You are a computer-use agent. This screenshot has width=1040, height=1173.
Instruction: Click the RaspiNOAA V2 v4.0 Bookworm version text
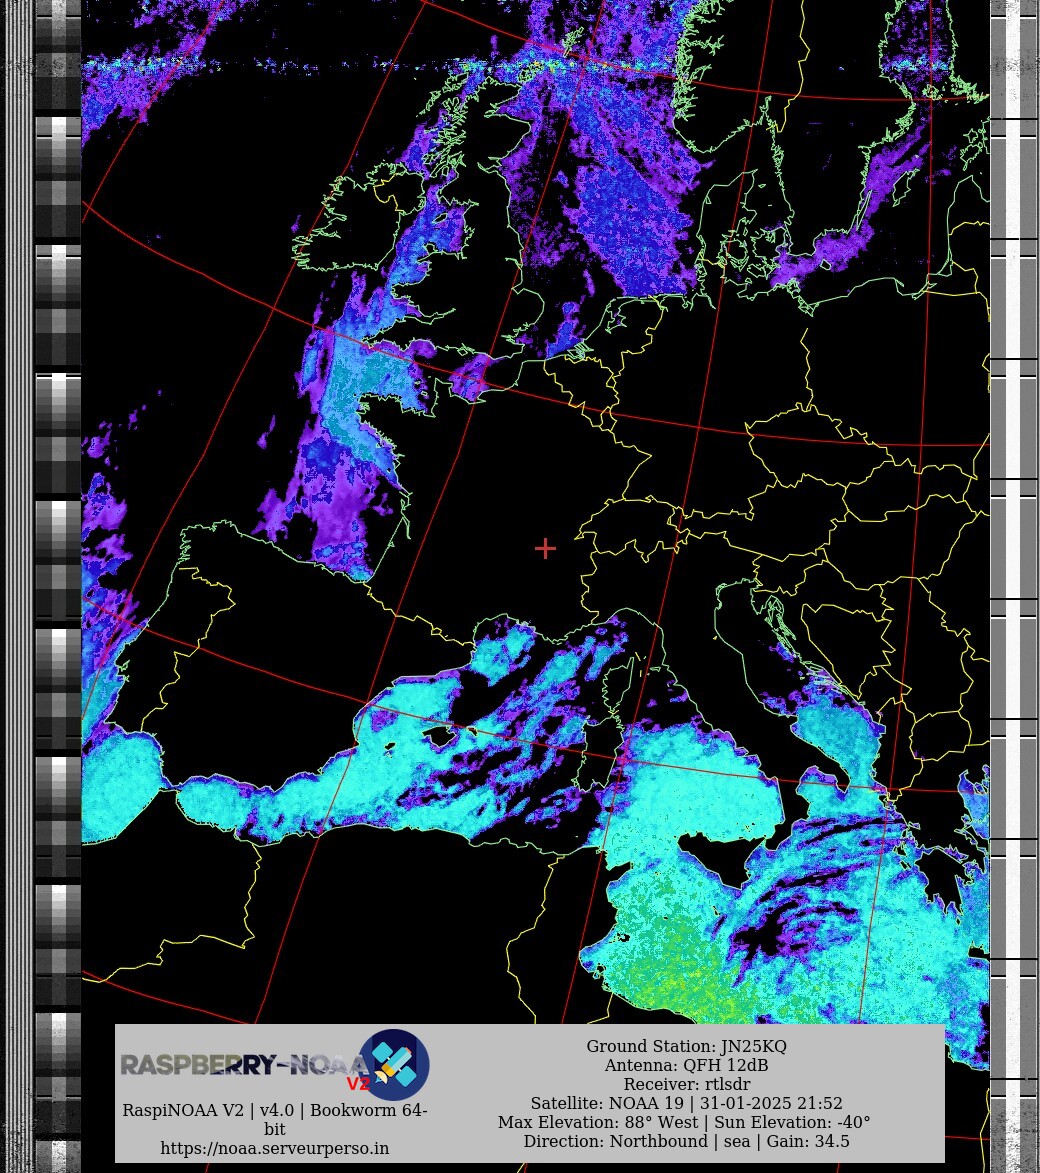(275, 1119)
